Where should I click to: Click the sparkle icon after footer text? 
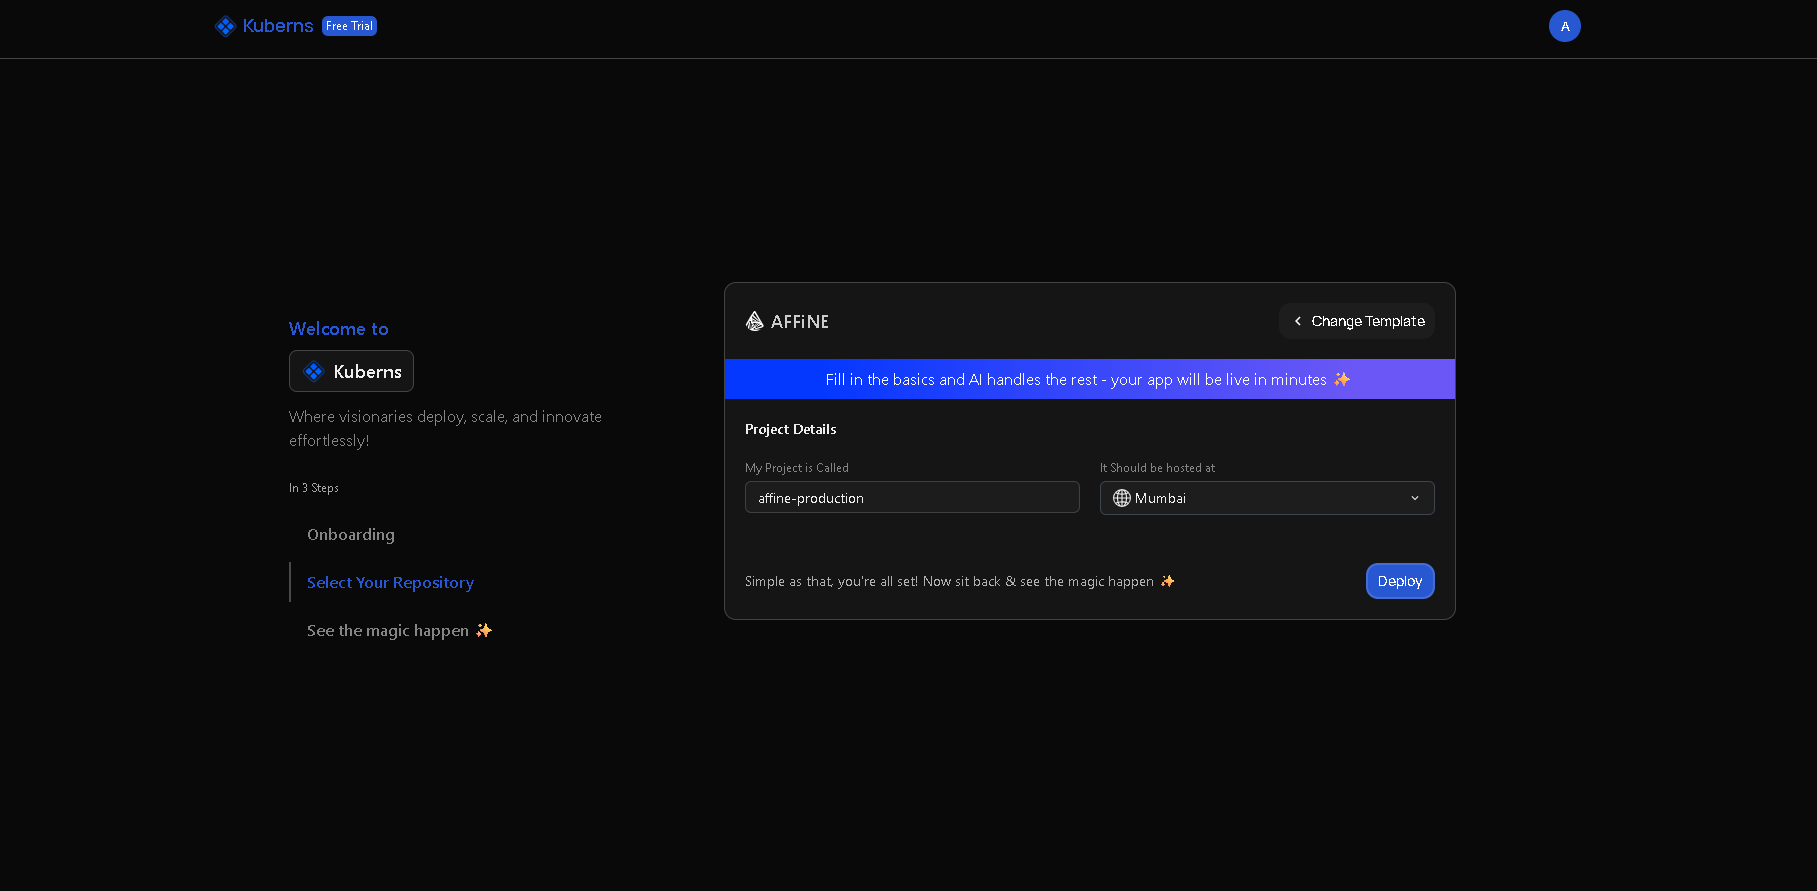click(1167, 581)
